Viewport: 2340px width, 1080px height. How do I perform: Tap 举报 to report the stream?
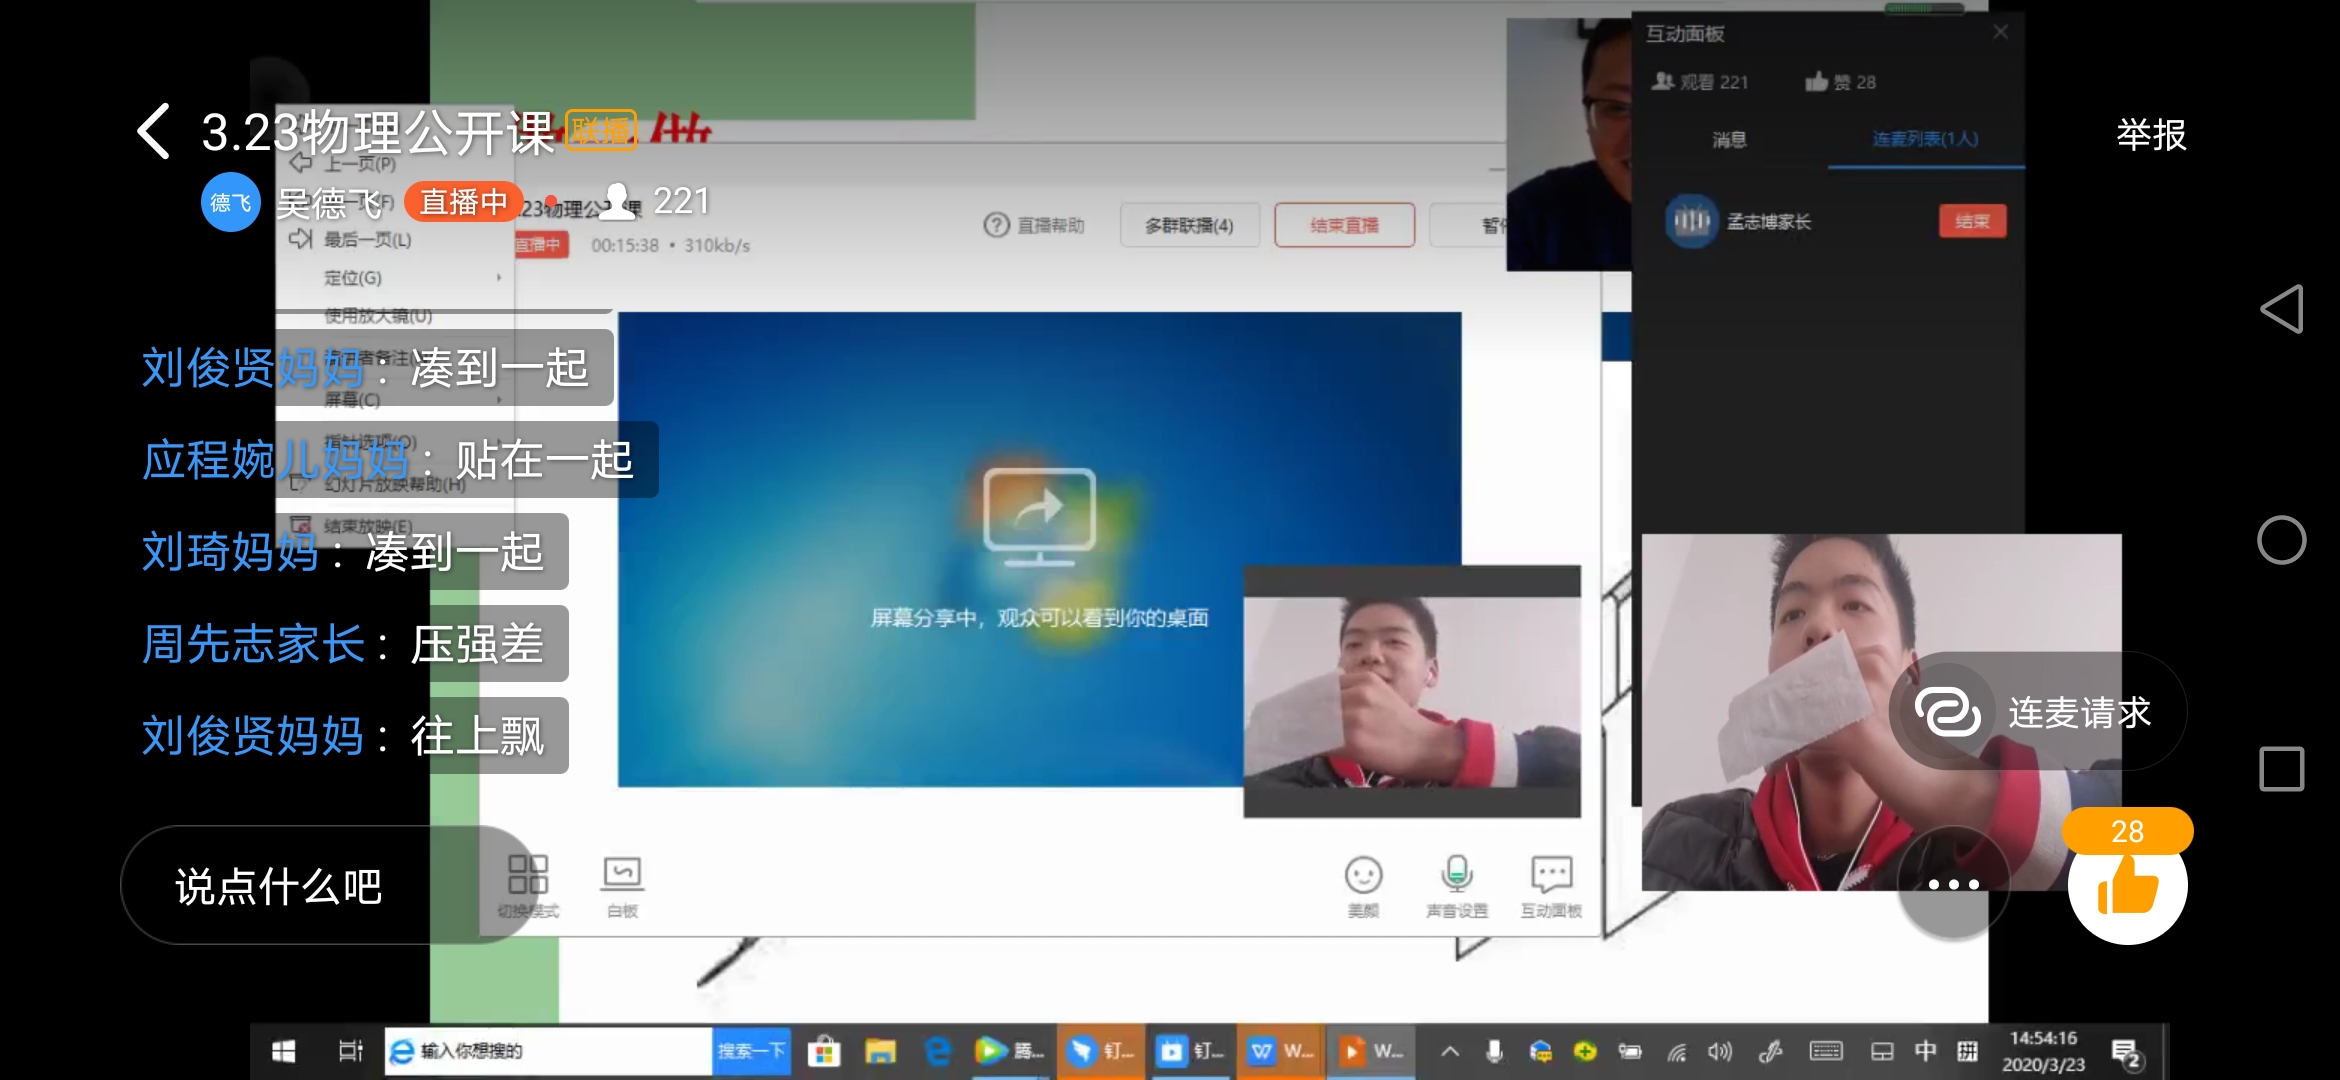pos(2151,134)
